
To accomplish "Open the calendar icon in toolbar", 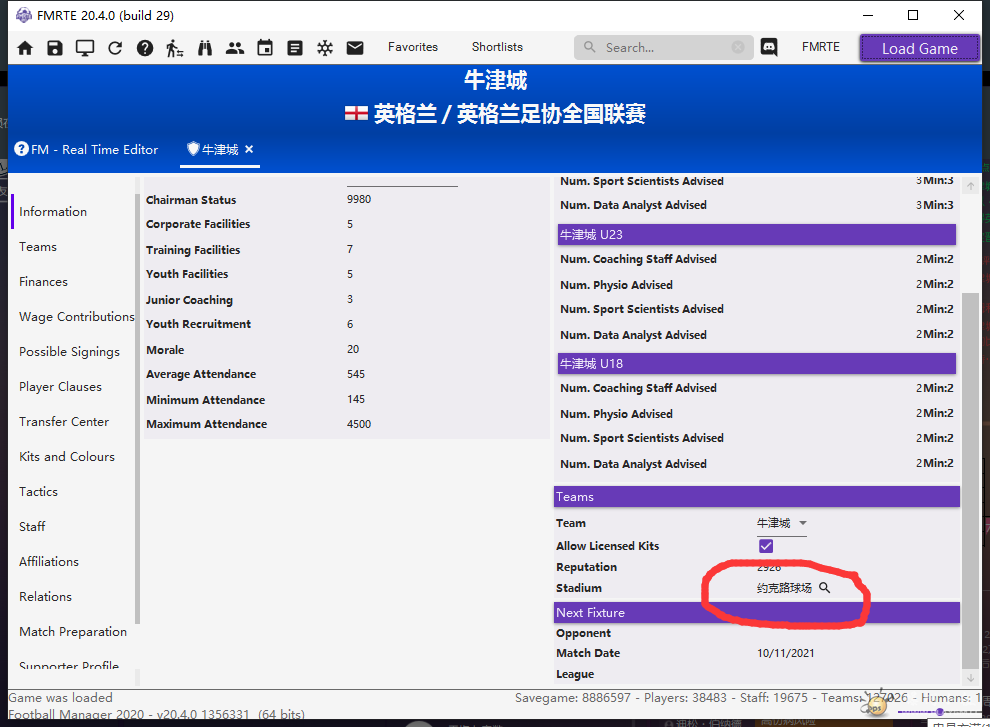I will (265, 48).
